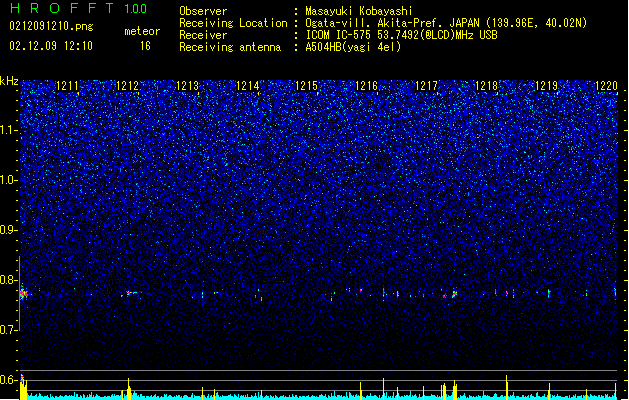This screenshot has width=629, height=400.
Task: Click the kHz axis unit label
Action: (x=9, y=81)
